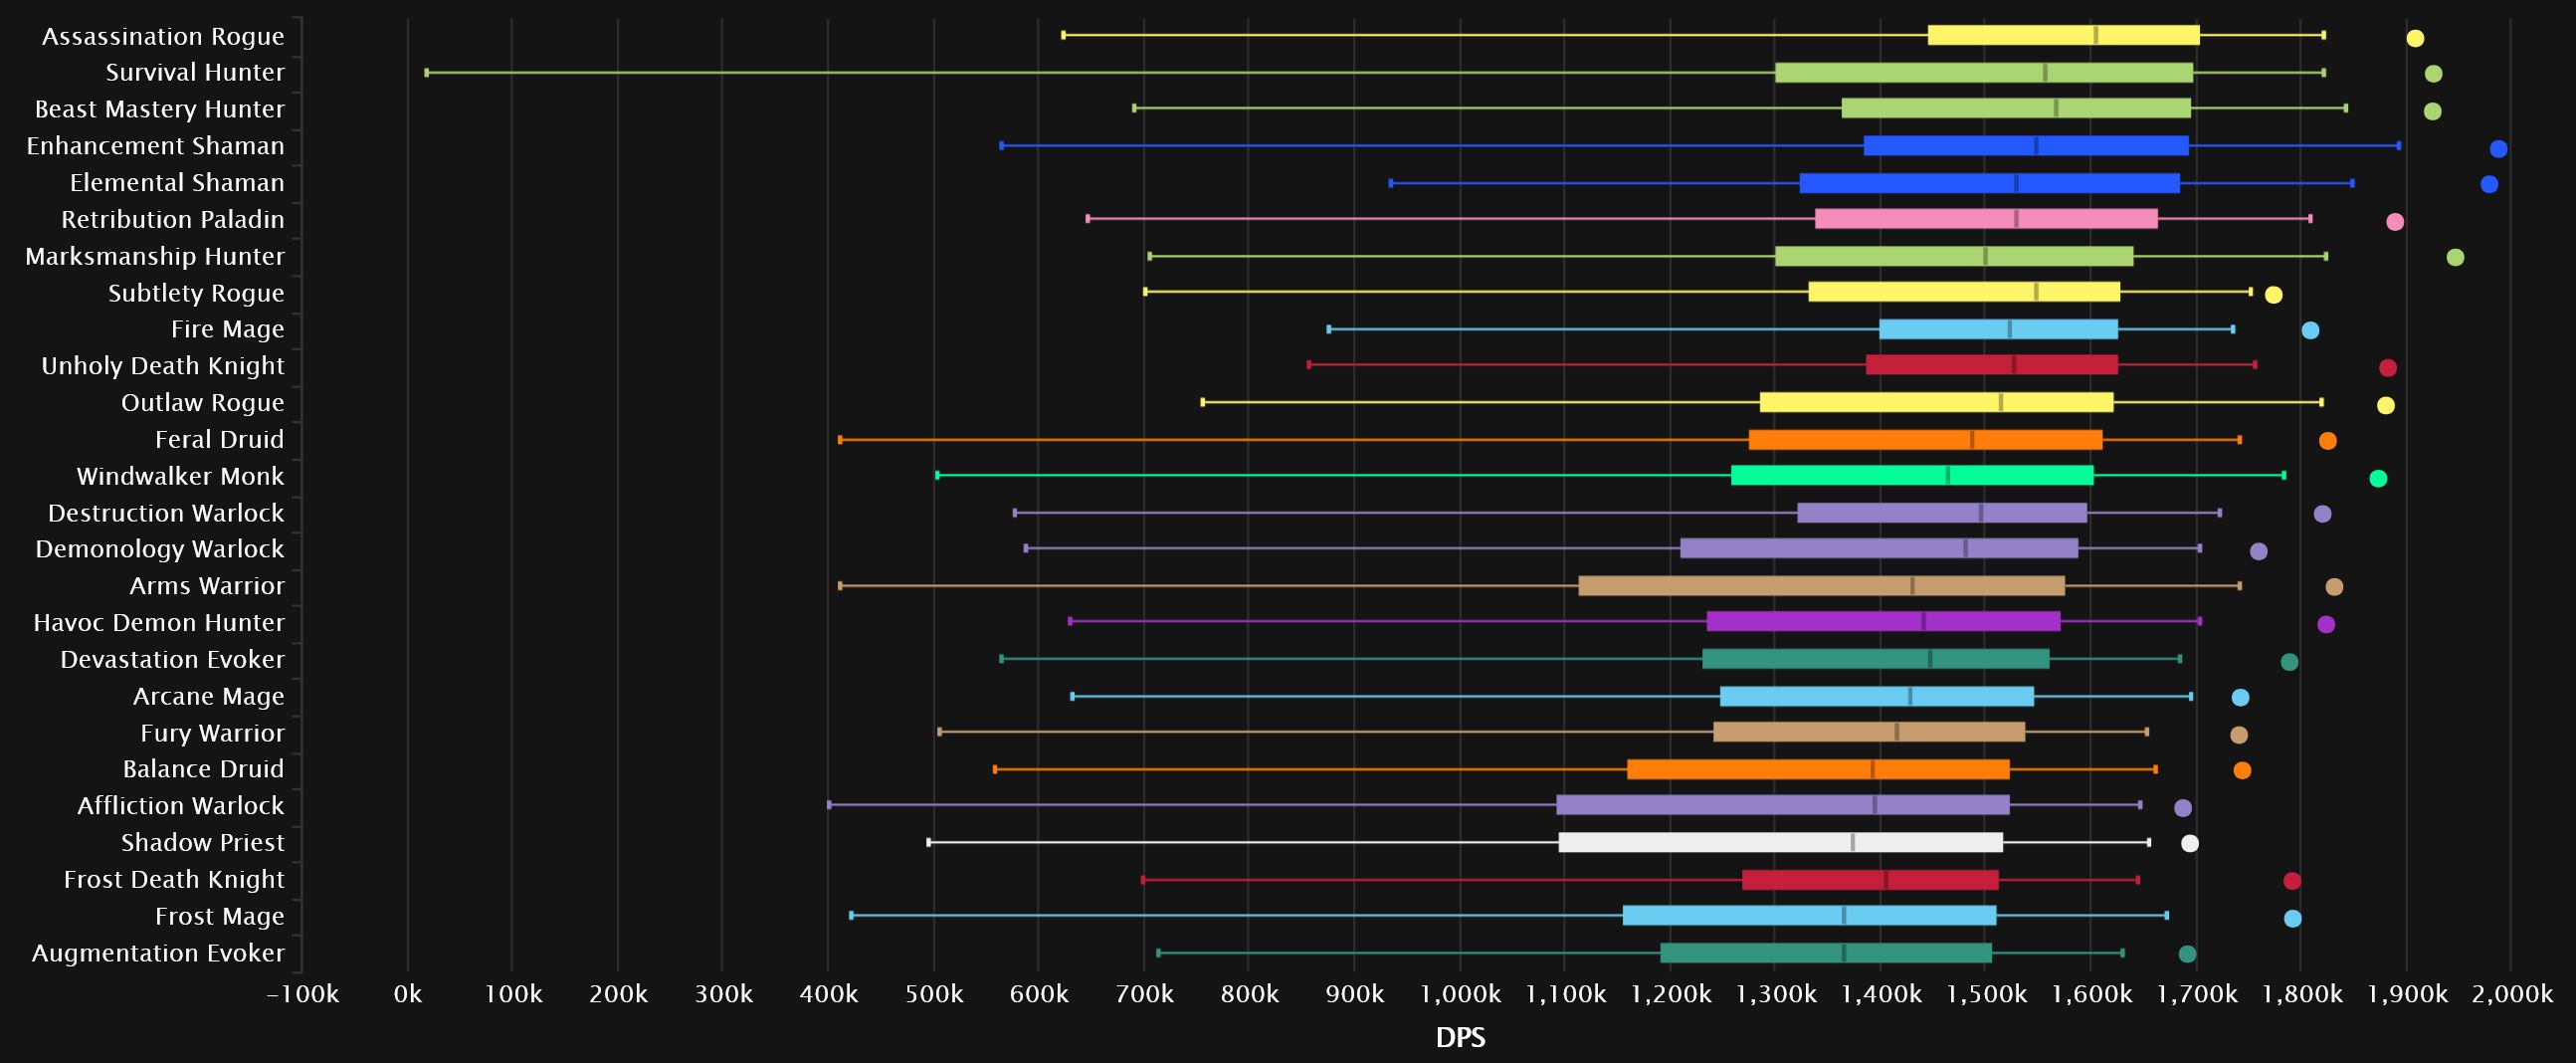Click the Assassination Rogue outlier dot
Viewport: 2576px width, 1063px height.
pos(2414,39)
